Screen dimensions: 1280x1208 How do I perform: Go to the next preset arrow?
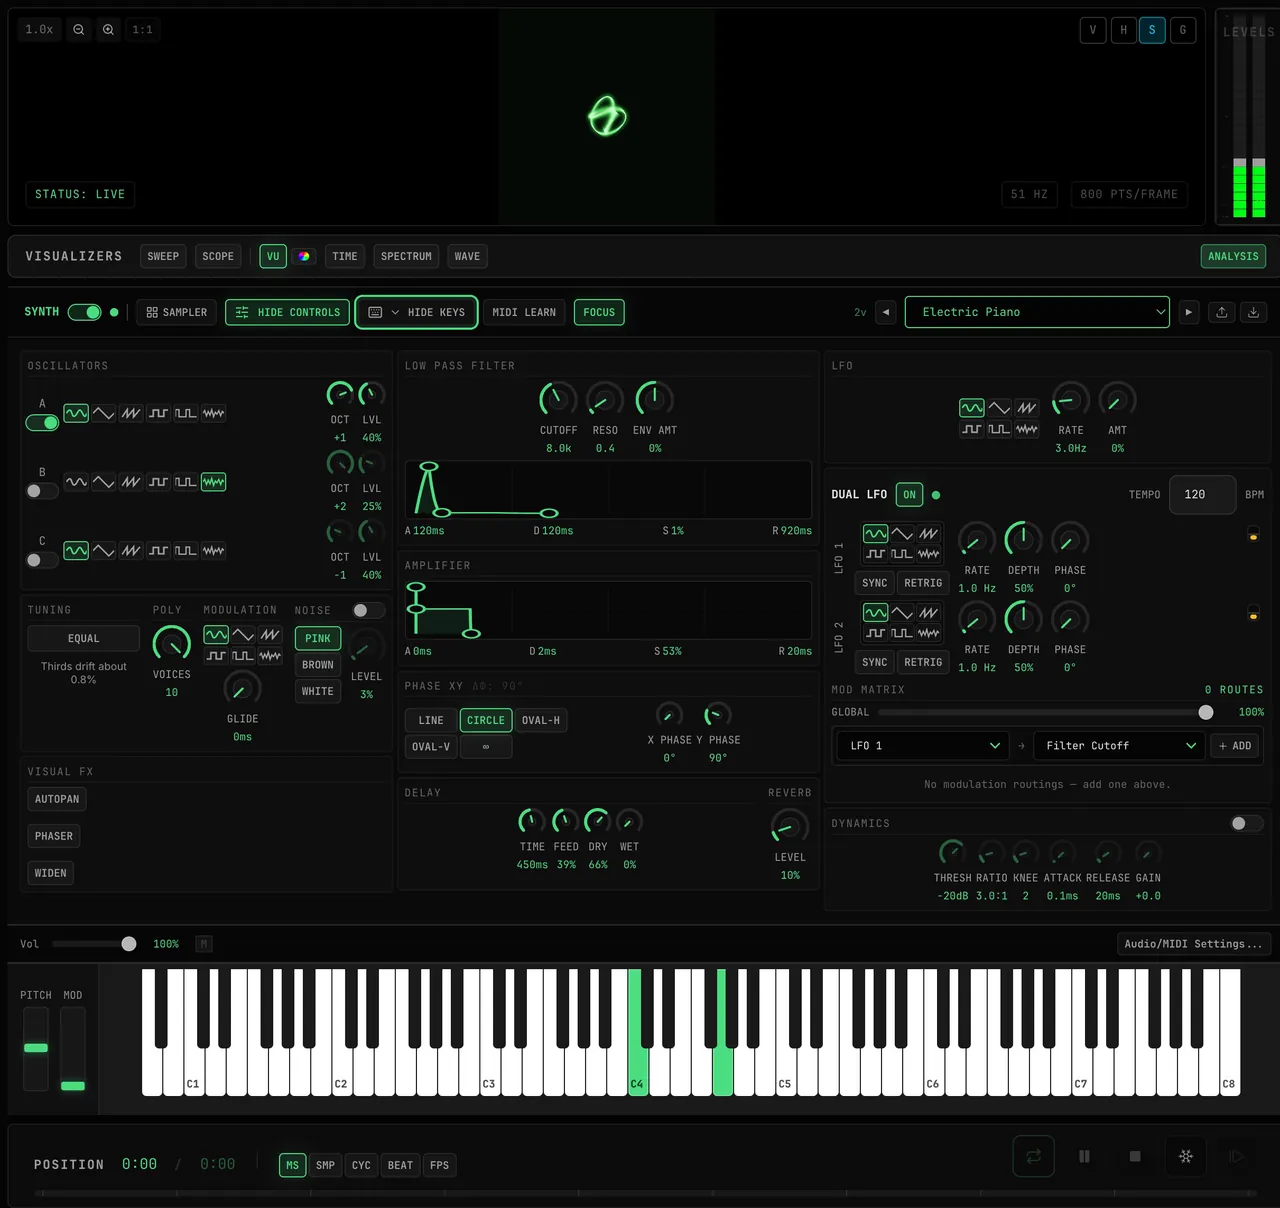point(1188,312)
